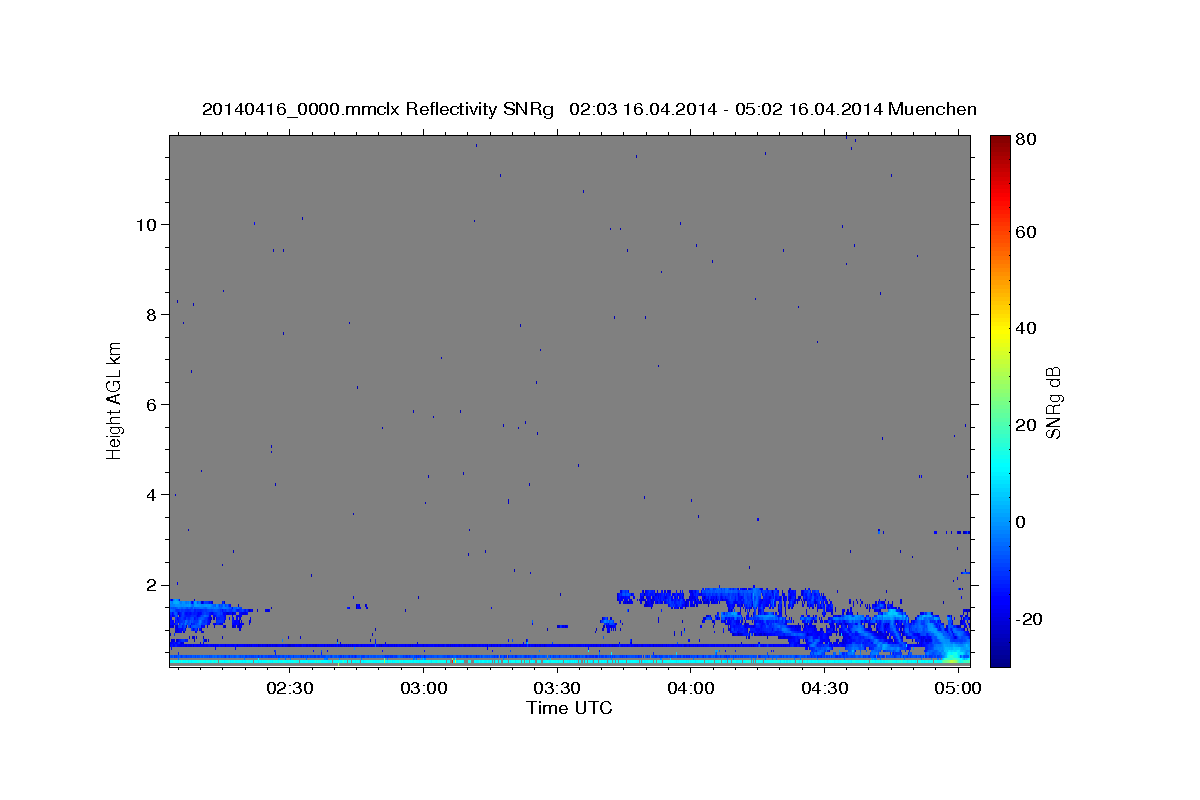Click the 'Height AGL km' axis label
This screenshot has width=1200, height=800.
pos(115,400)
